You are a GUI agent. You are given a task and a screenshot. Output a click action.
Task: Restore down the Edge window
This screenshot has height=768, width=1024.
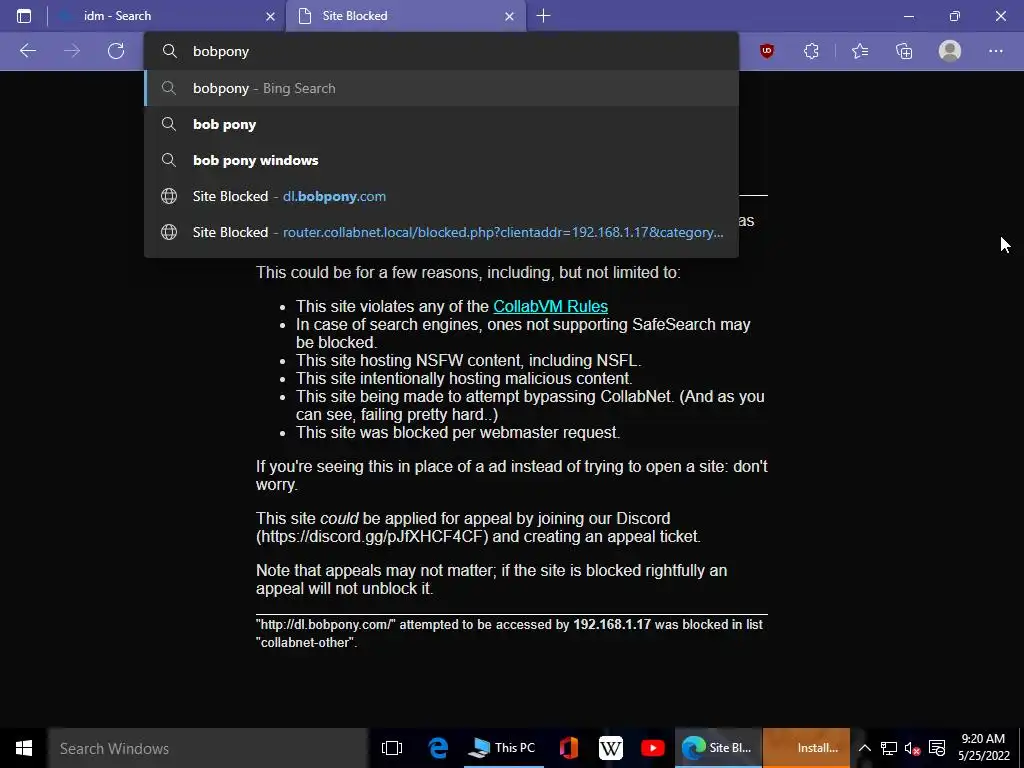(x=954, y=16)
